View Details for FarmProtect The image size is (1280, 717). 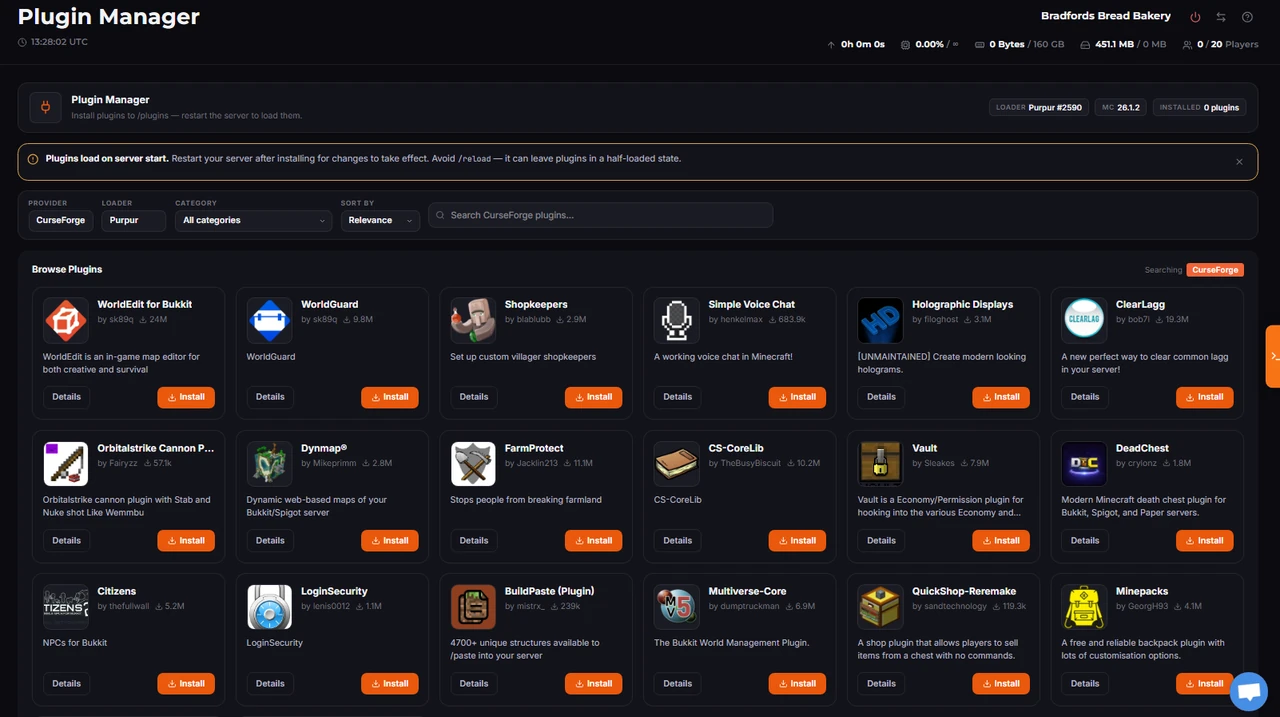[474, 540]
